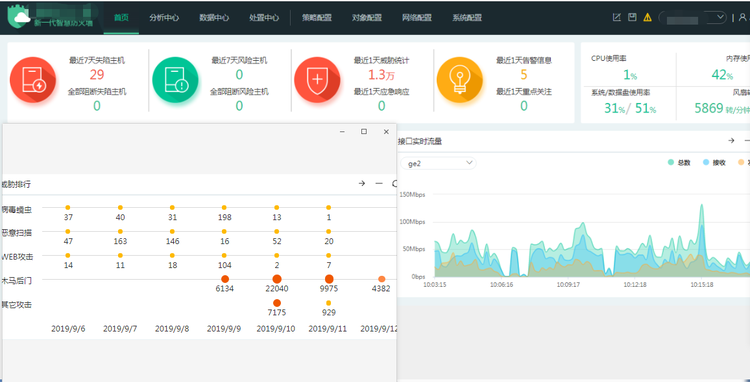Screen dimensions: 750x382
Task: Click the 最近7天风险主机 label
Action: click(239, 61)
